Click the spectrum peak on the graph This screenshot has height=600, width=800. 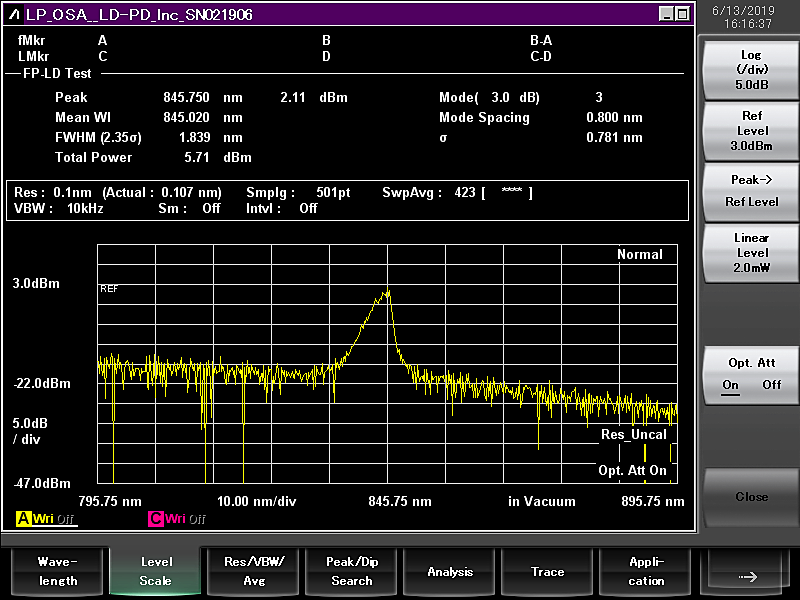(386, 291)
